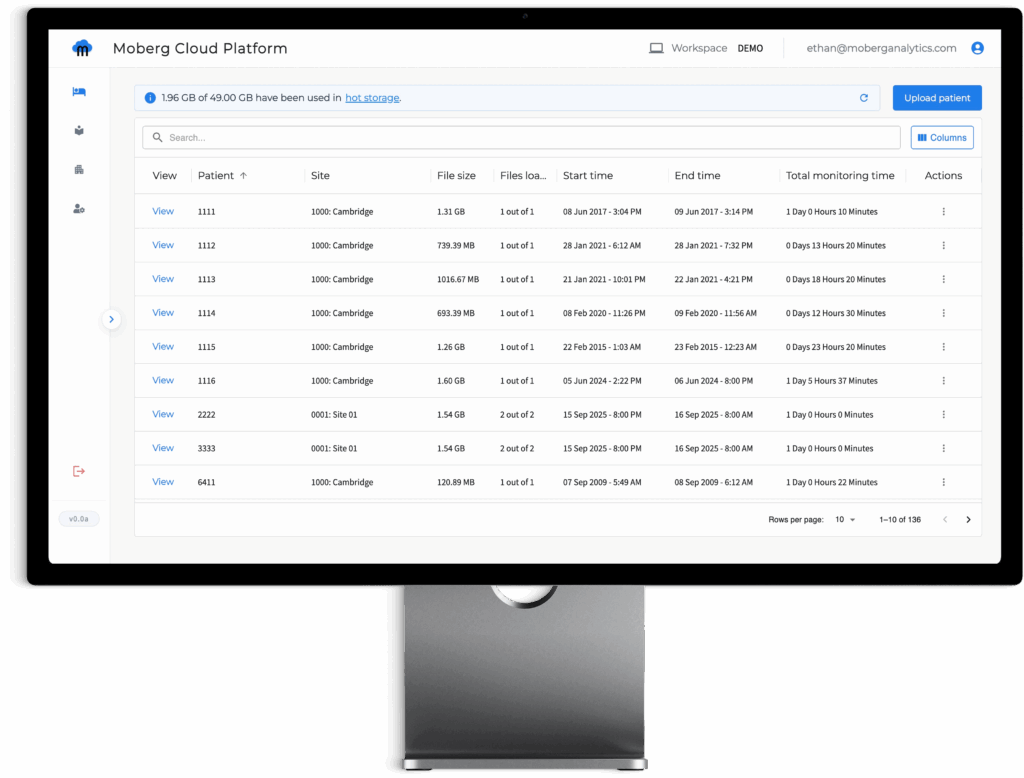Open user management via the user-gear sidebar icon
Screen dimensions: 1024x778
pos(79,208)
